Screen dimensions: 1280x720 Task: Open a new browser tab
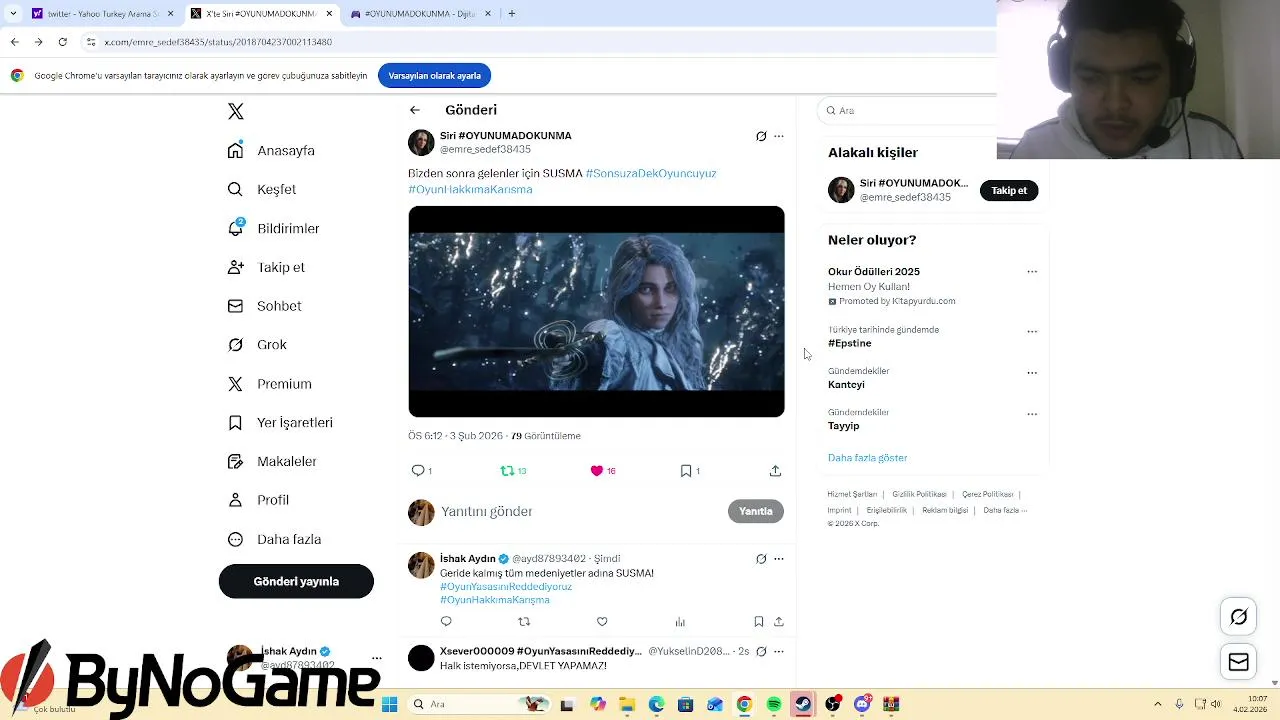(512, 14)
